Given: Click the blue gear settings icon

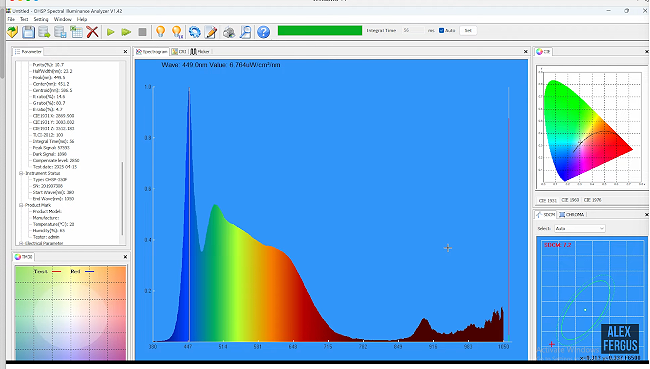Looking at the screenshot, I should pos(194,32).
